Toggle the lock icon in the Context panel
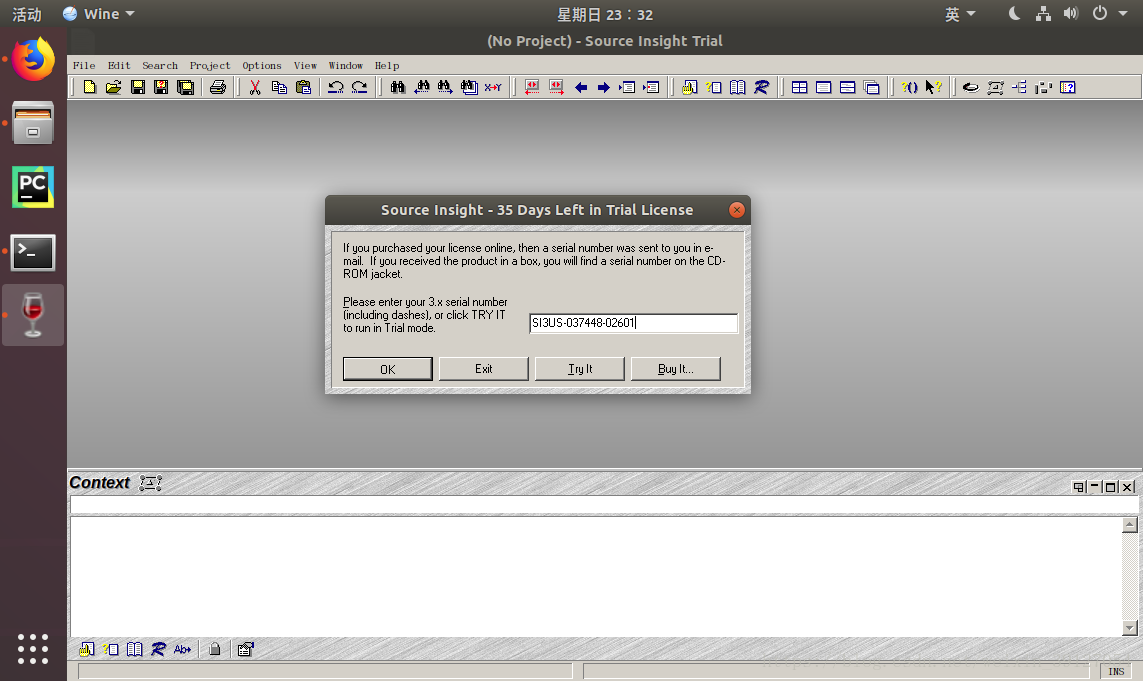1143x681 pixels. click(215, 649)
